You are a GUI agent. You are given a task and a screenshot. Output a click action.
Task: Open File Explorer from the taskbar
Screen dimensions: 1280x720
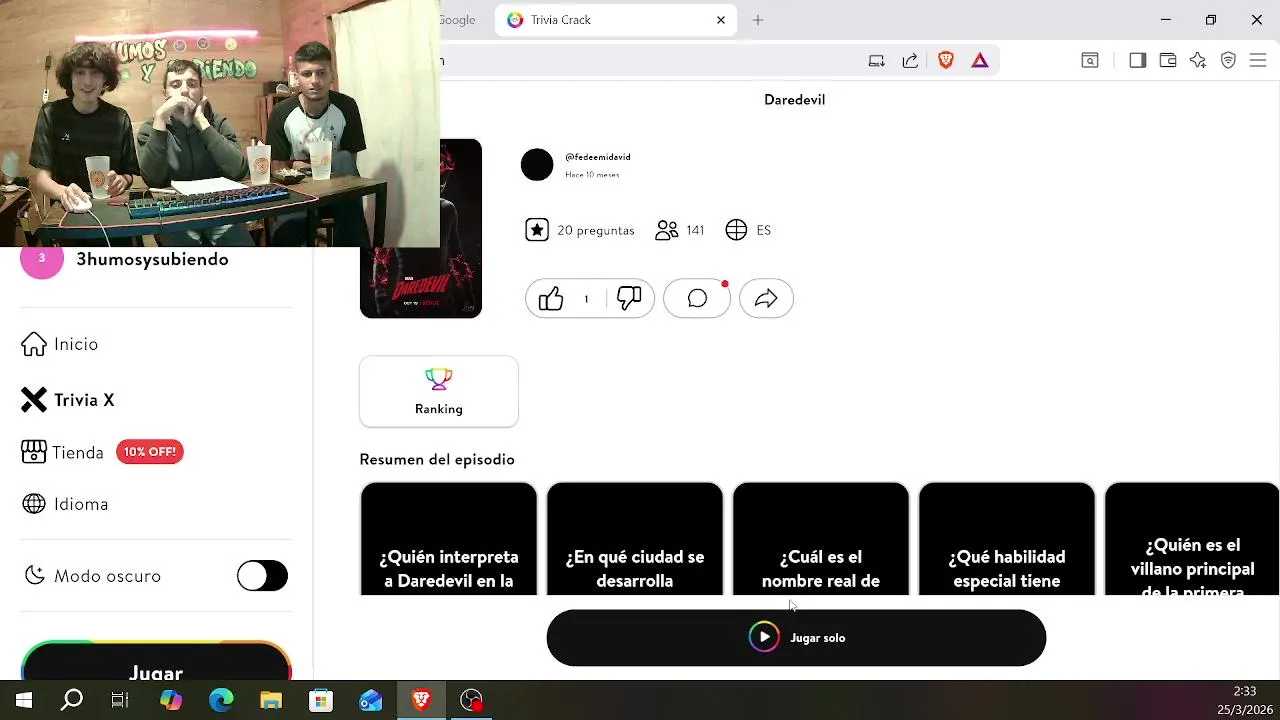click(271, 700)
